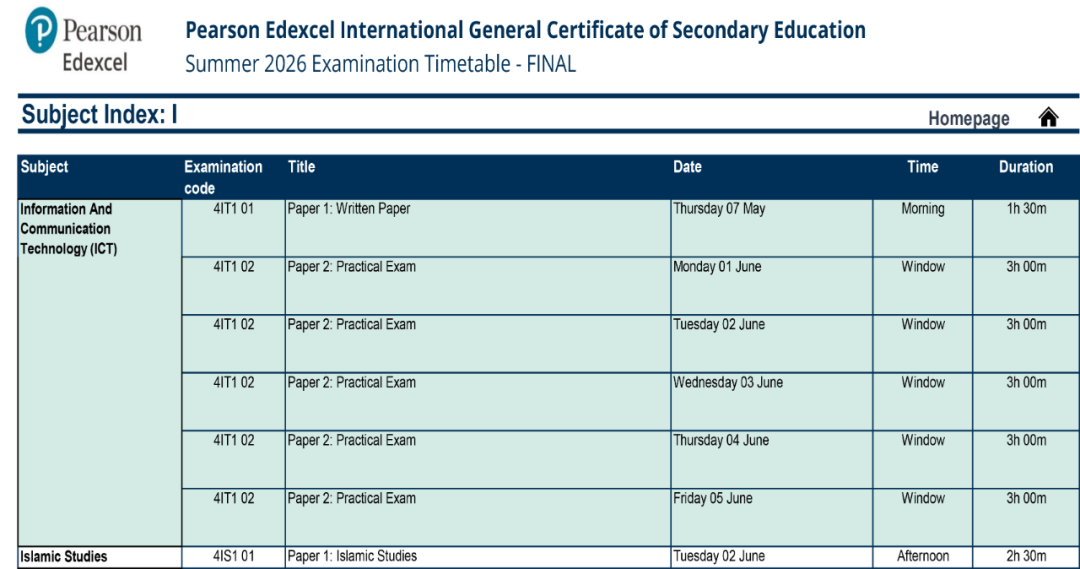Select exam code 4IS1 01
This screenshot has height=569, width=1080.
click(x=233, y=556)
